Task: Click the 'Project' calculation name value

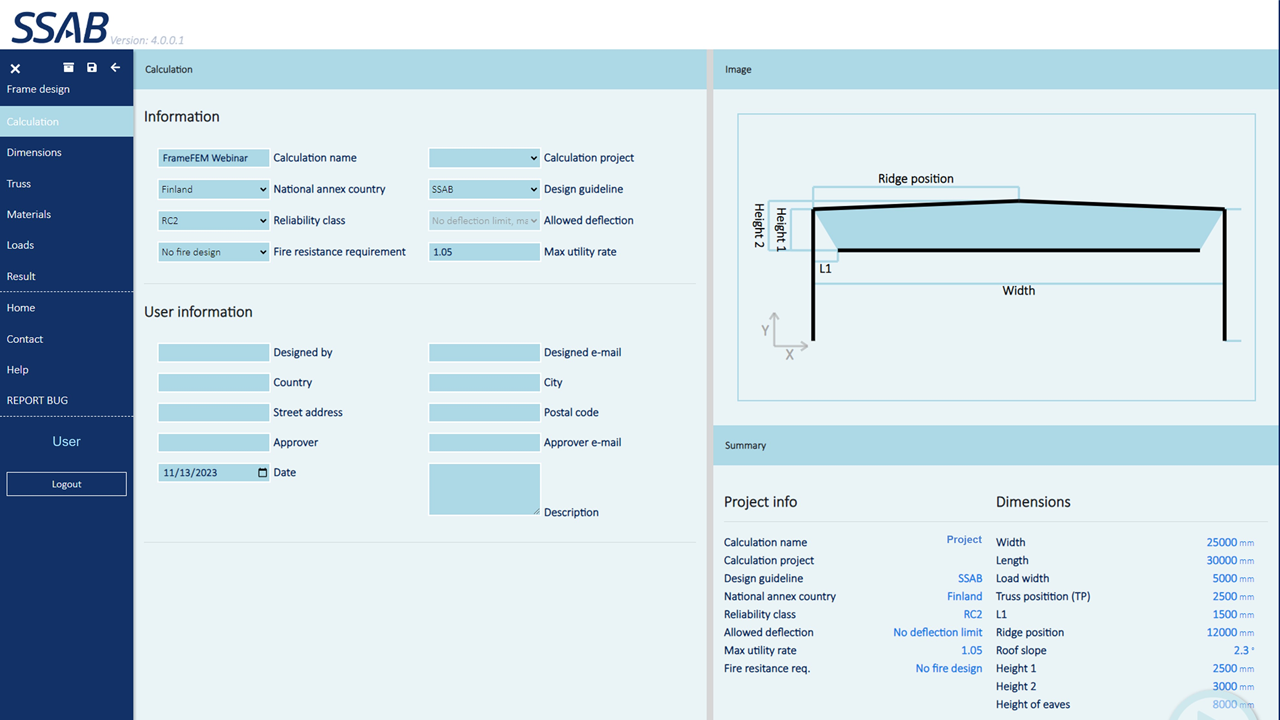Action: 964,540
